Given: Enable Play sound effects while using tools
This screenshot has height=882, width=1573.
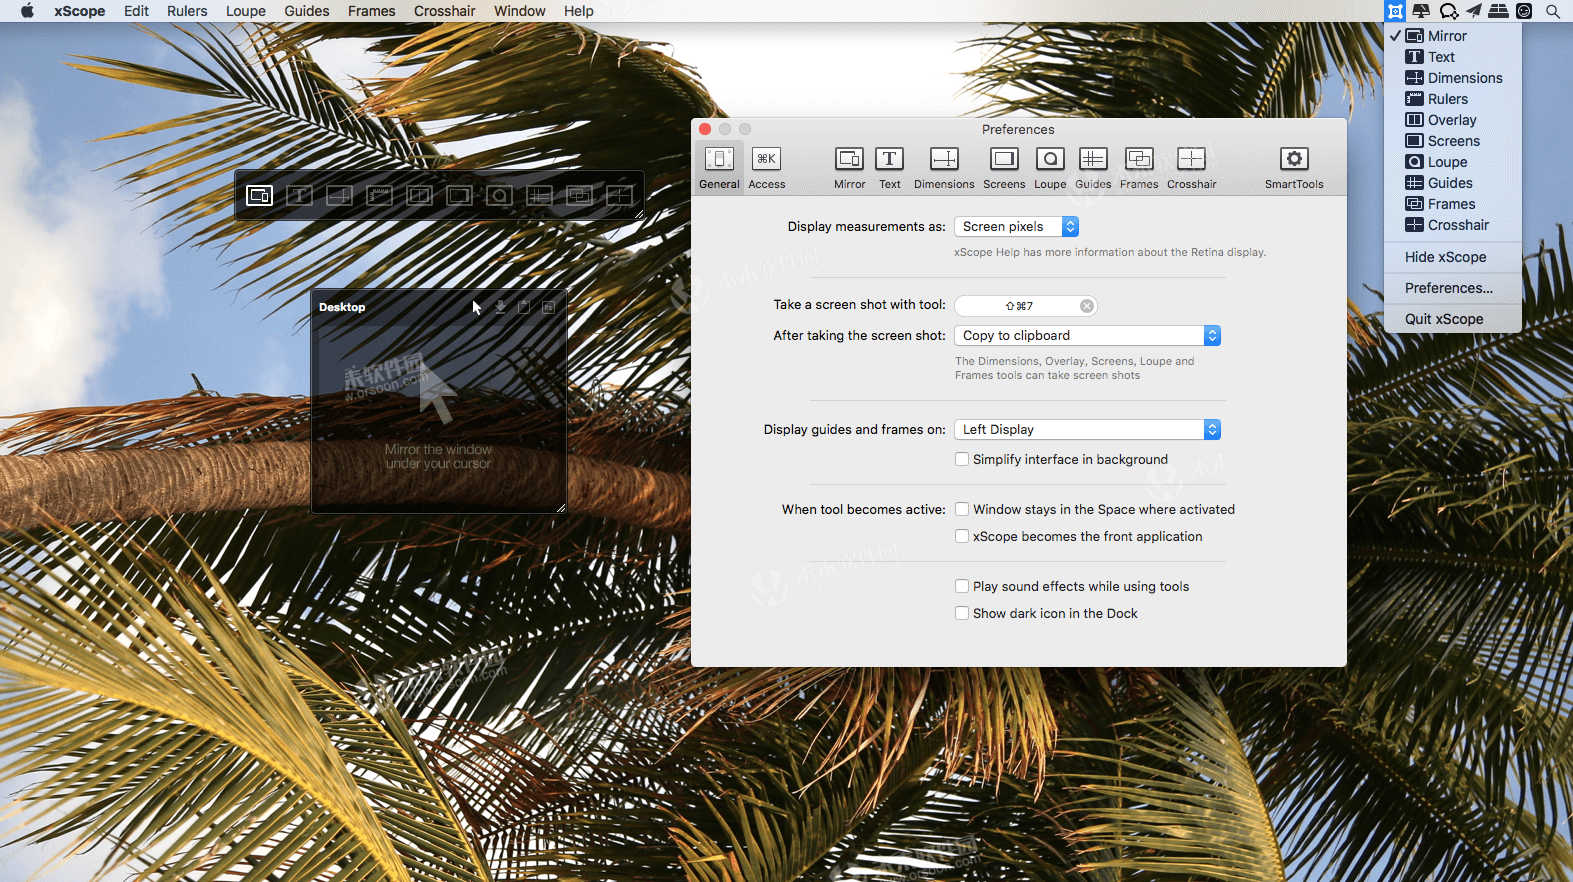Looking at the screenshot, I should [962, 586].
